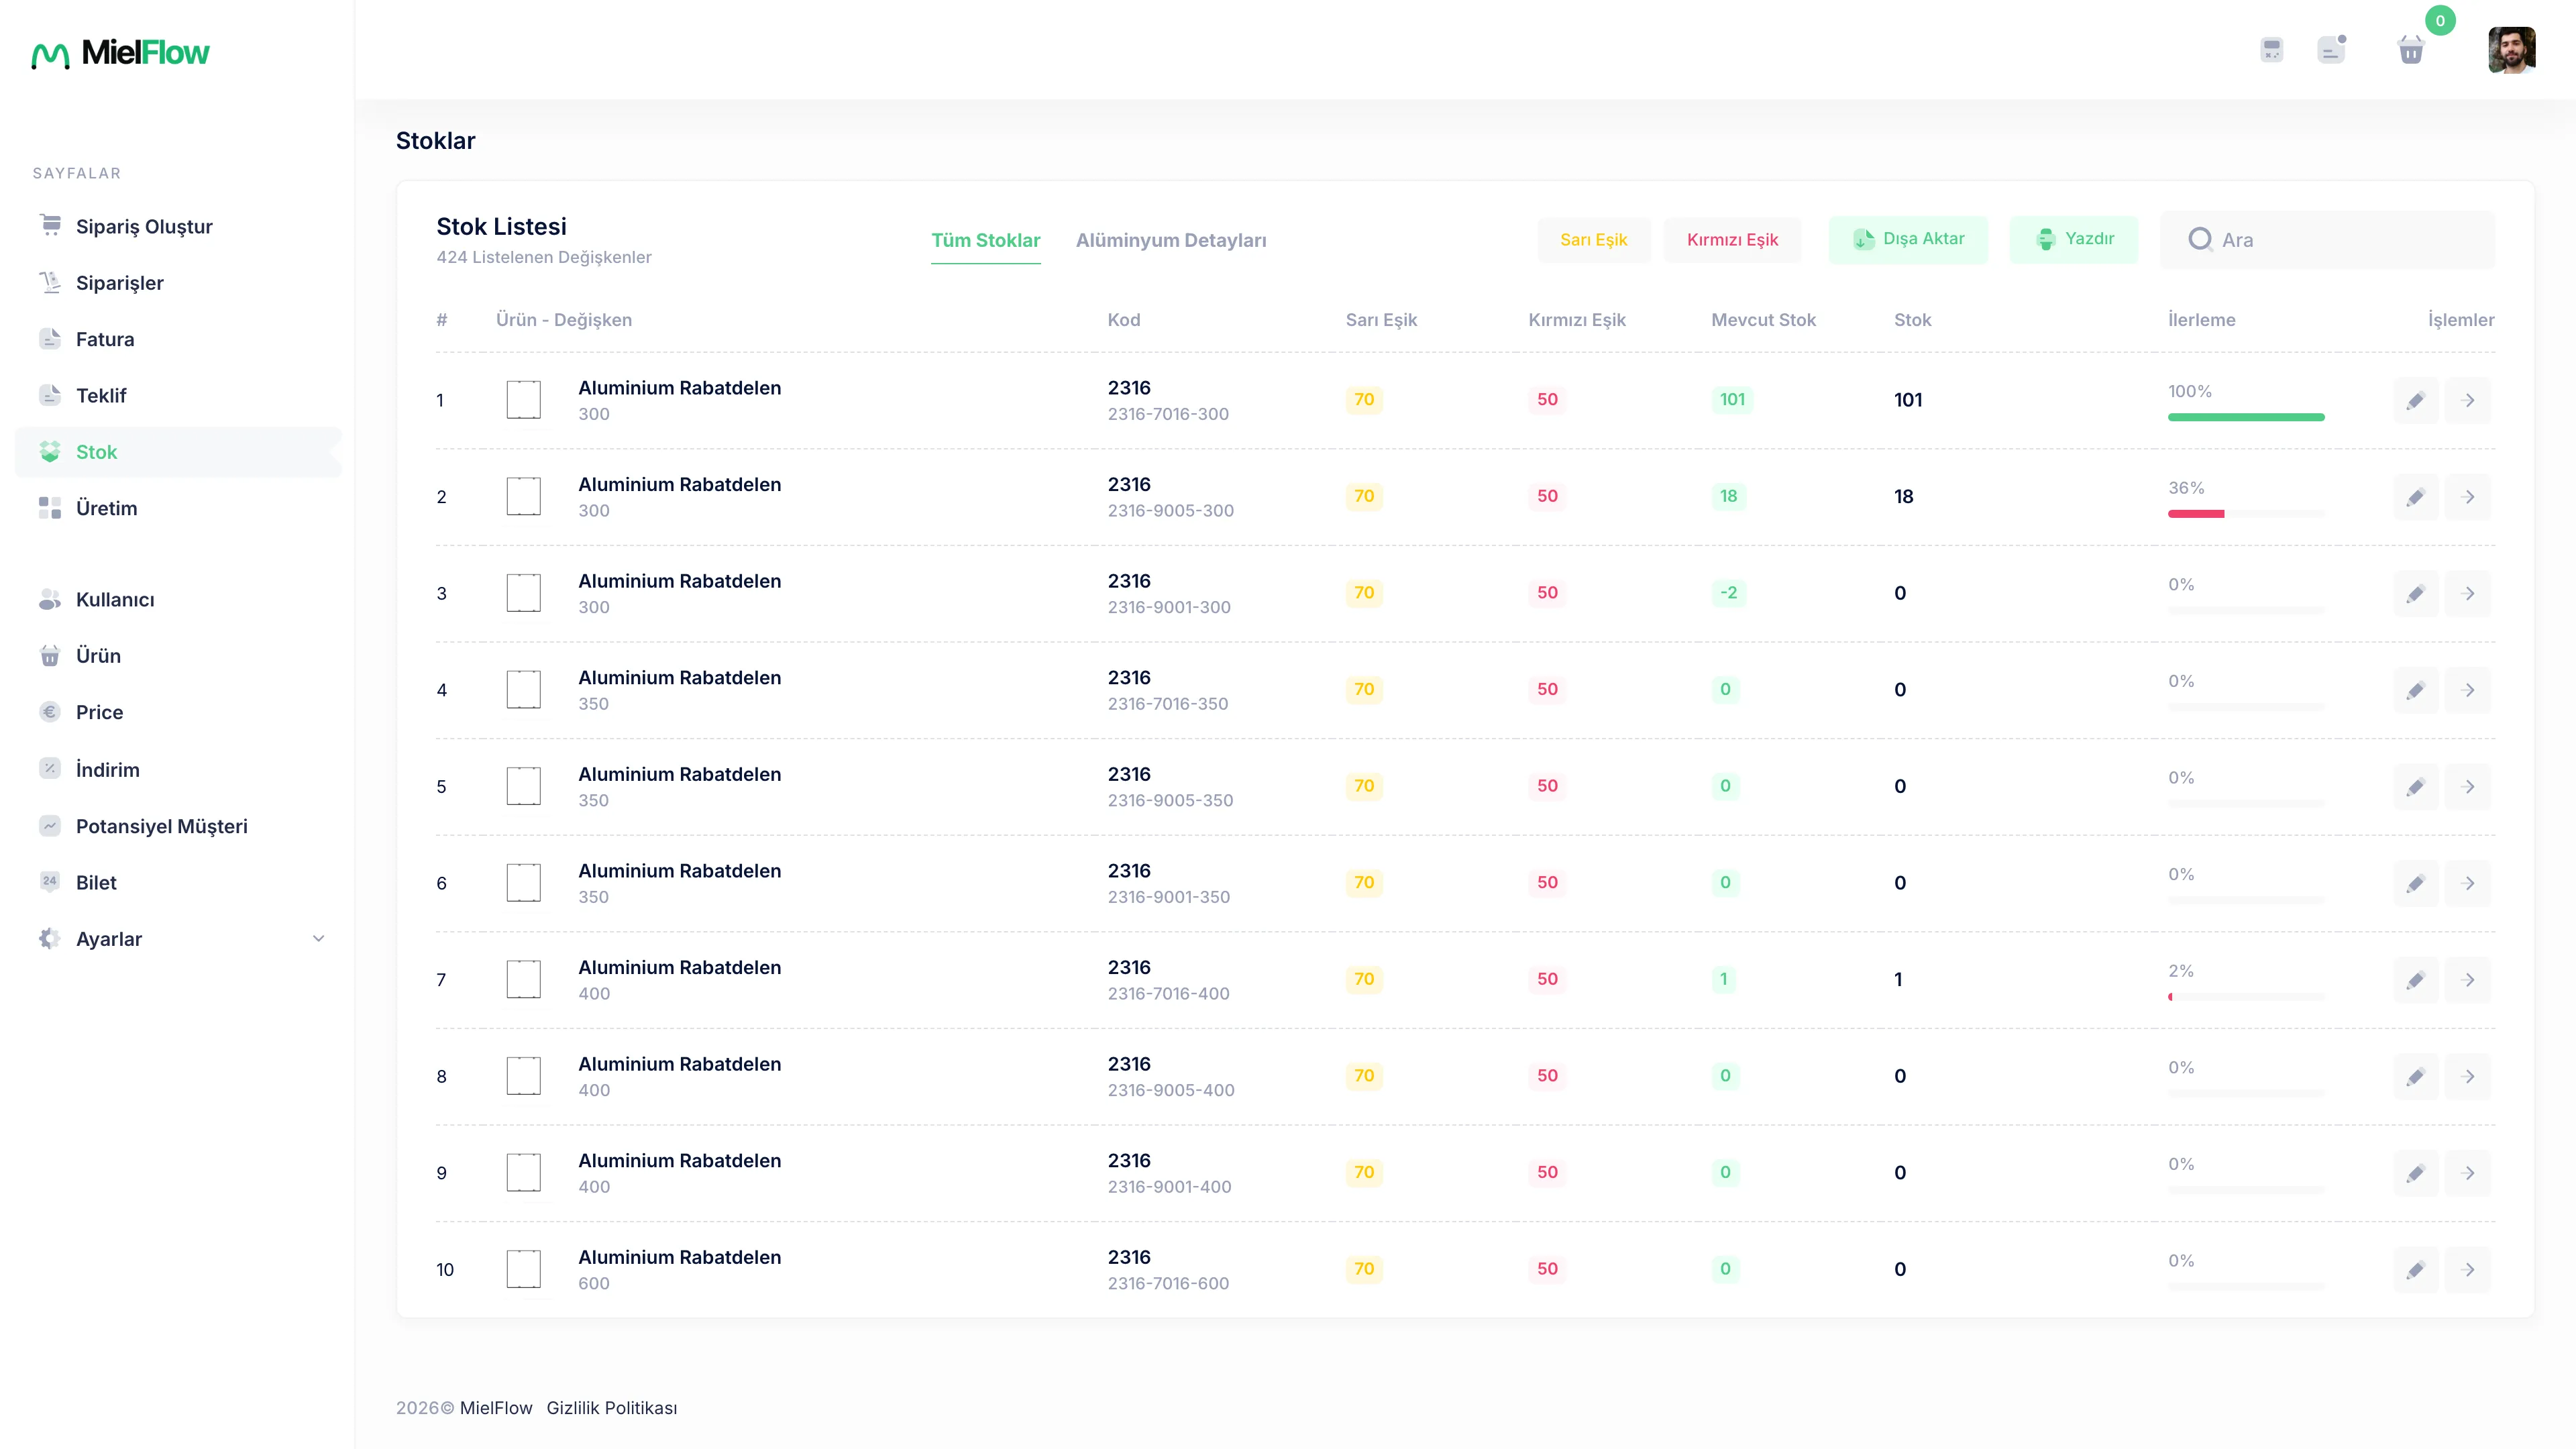
Task: Filter by Sarı Eşik button
Action: [1593, 240]
